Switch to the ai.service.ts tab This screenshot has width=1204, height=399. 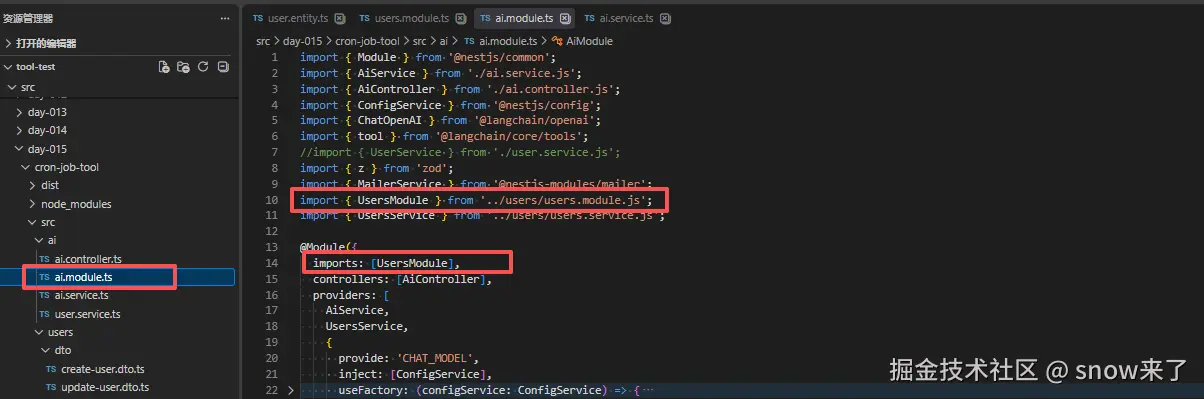click(627, 18)
